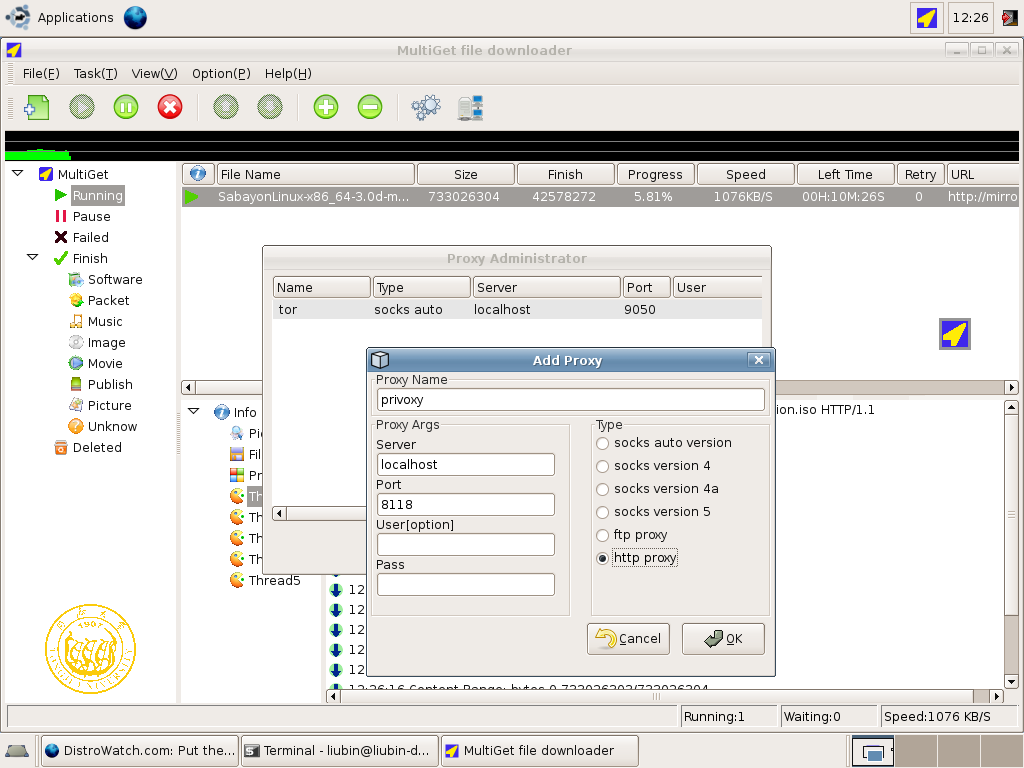The image size is (1024, 768).
Task: Click the Pass input field
Action: [466, 584]
